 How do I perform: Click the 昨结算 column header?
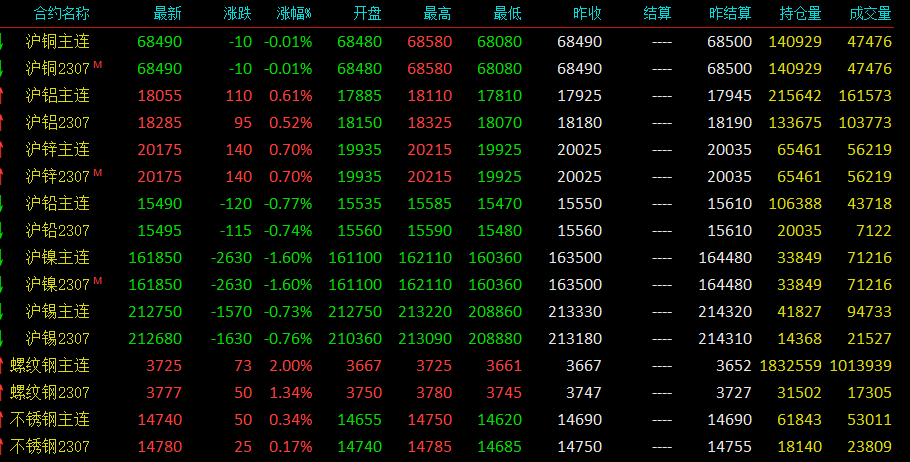coord(730,13)
